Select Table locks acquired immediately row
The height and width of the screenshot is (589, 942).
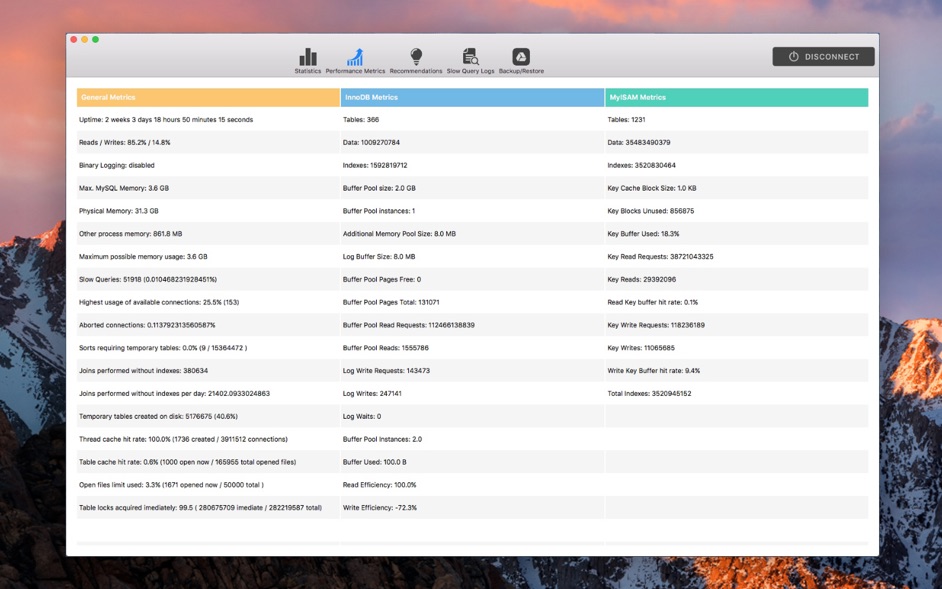click(208, 508)
